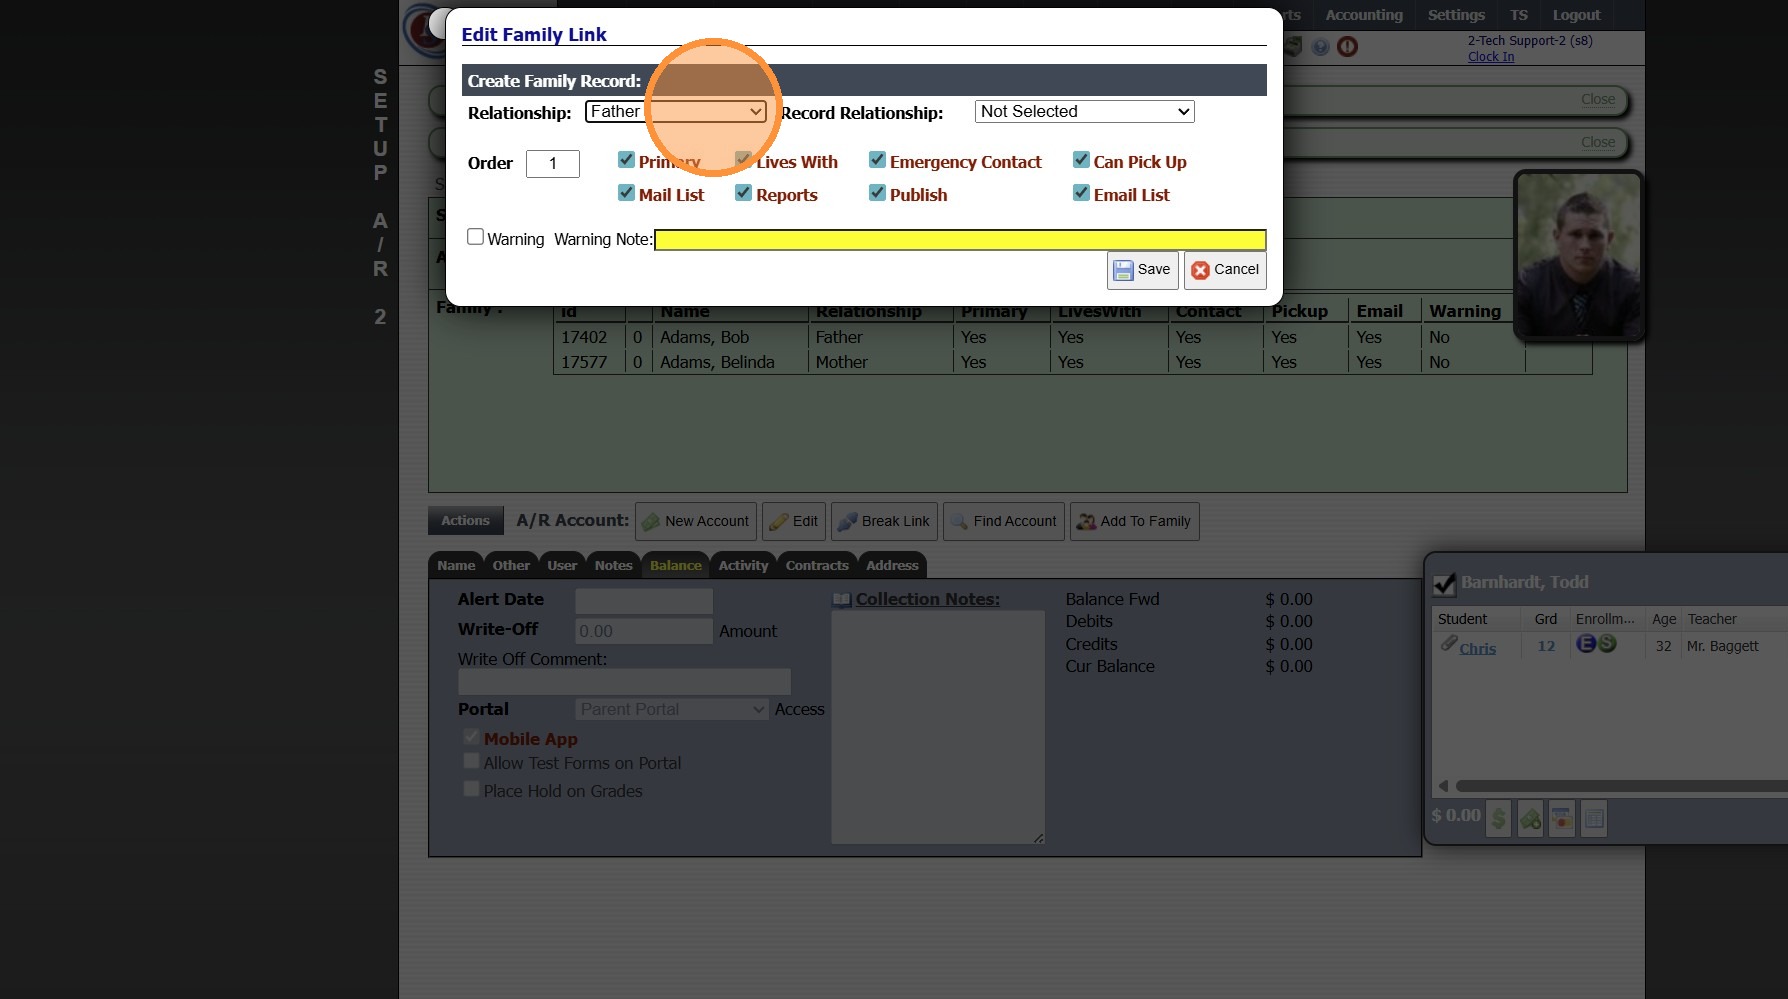The height and width of the screenshot is (999, 1788).
Task: Open the TS menu
Action: pos(1519,15)
